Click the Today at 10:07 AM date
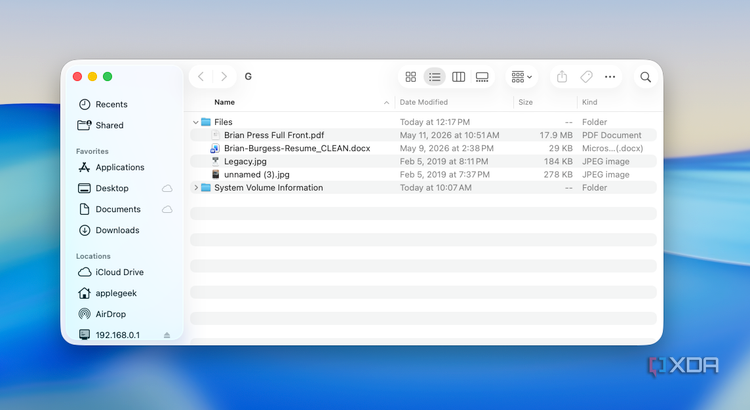This screenshot has width=750, height=410. coord(436,188)
